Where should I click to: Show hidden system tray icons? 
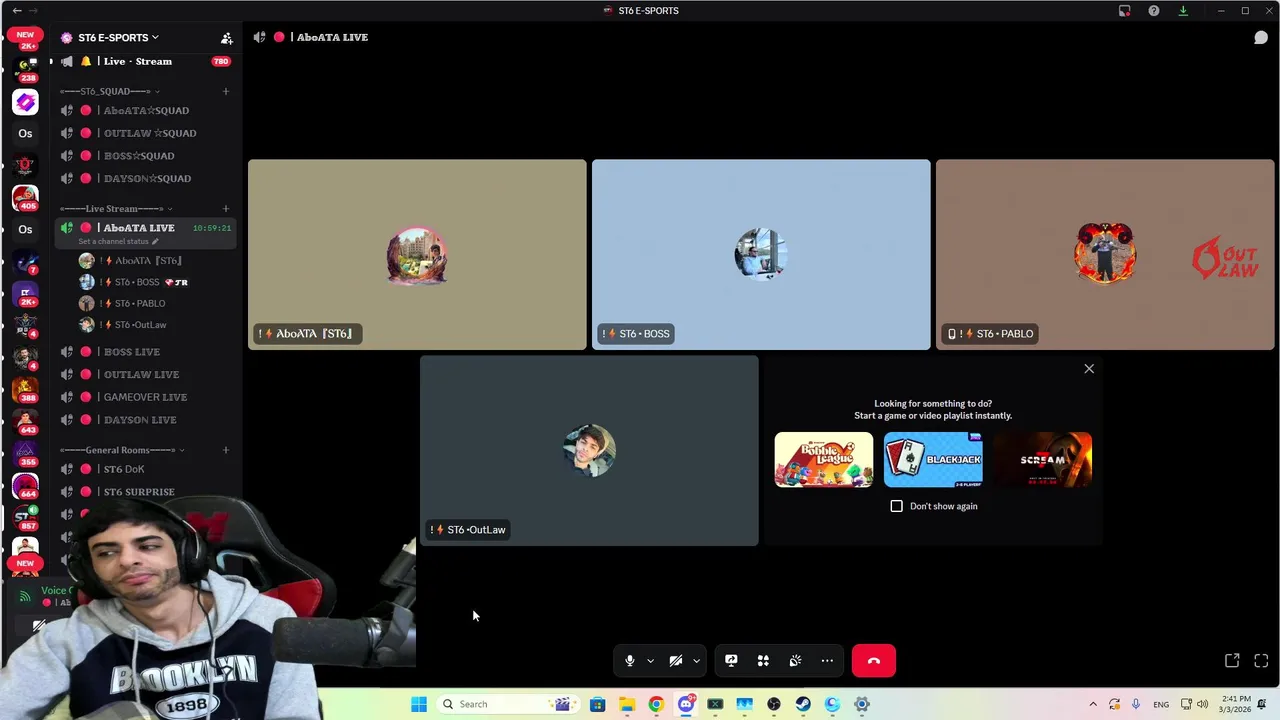(1093, 704)
